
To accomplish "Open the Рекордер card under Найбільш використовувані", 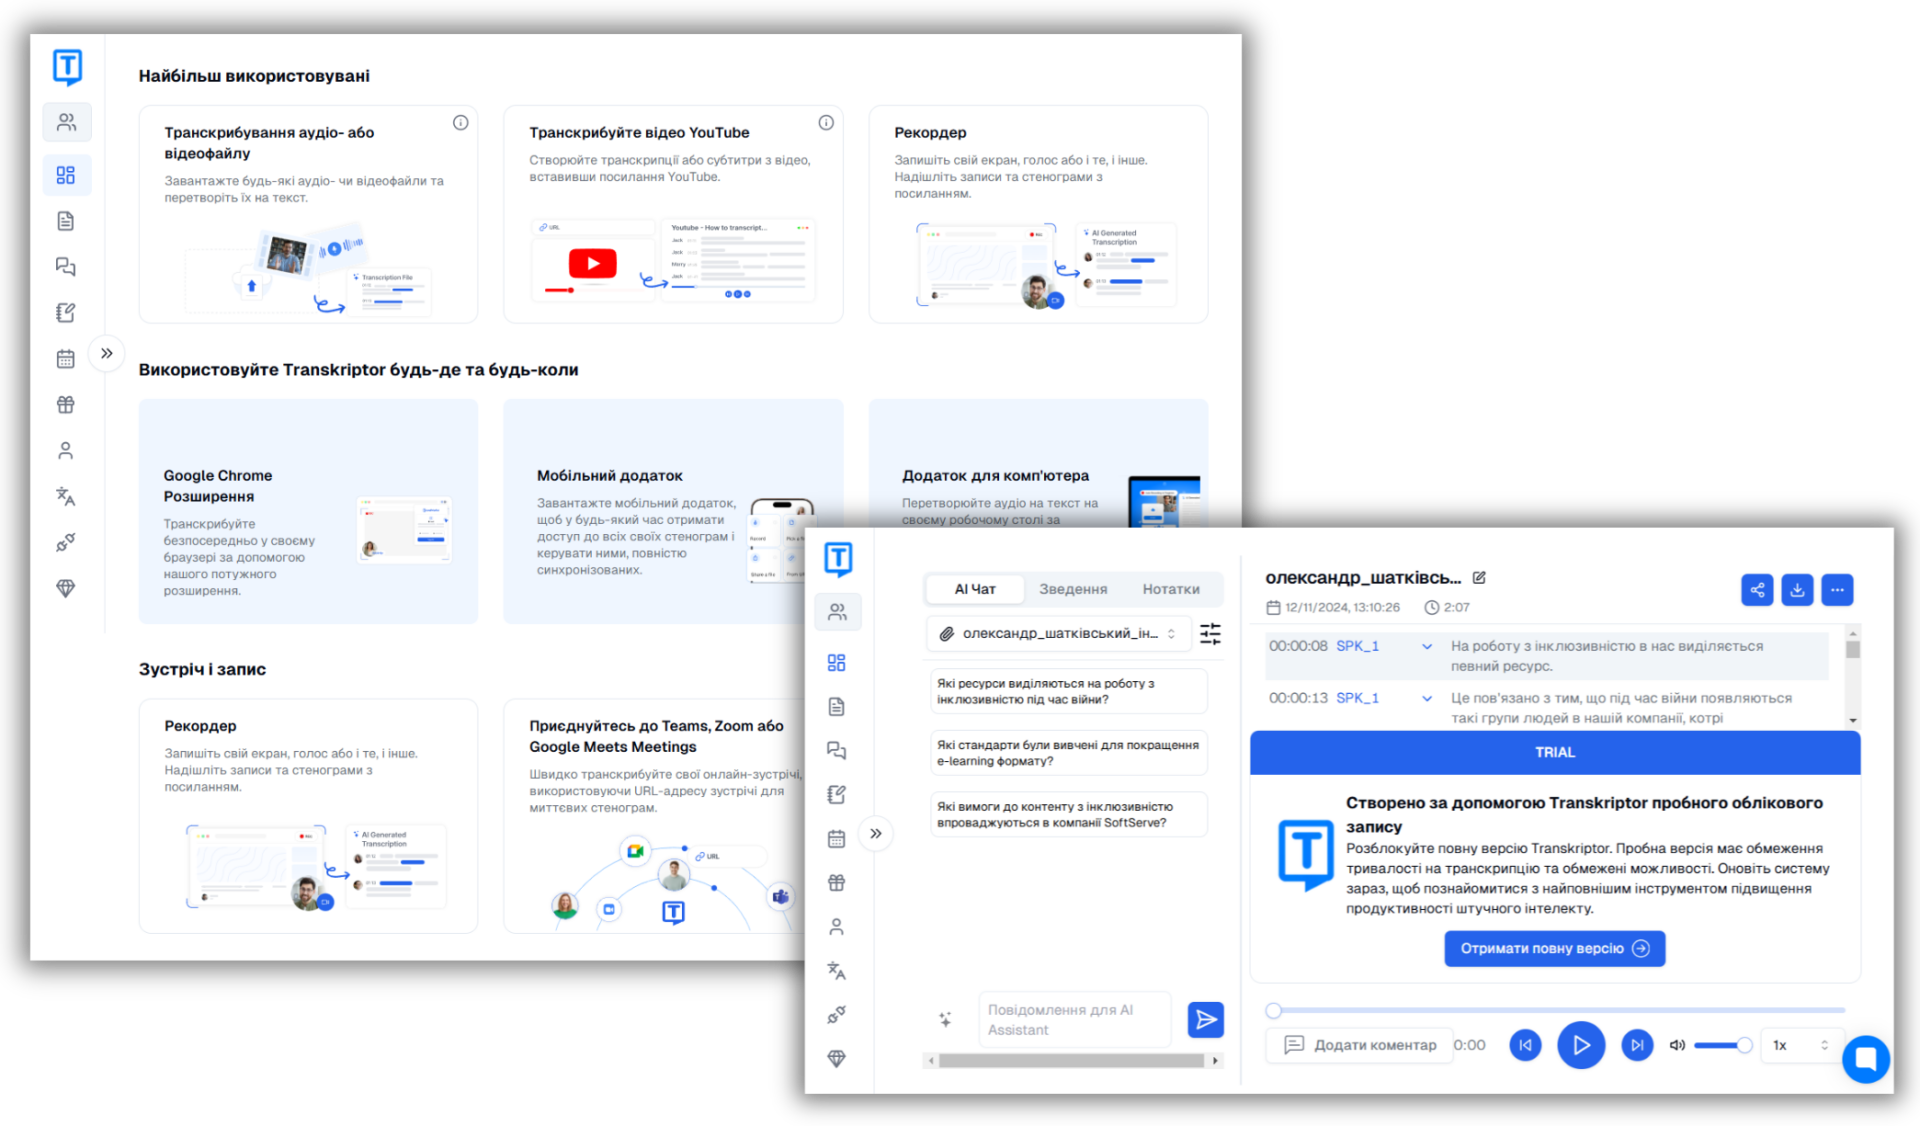I will tap(1038, 214).
